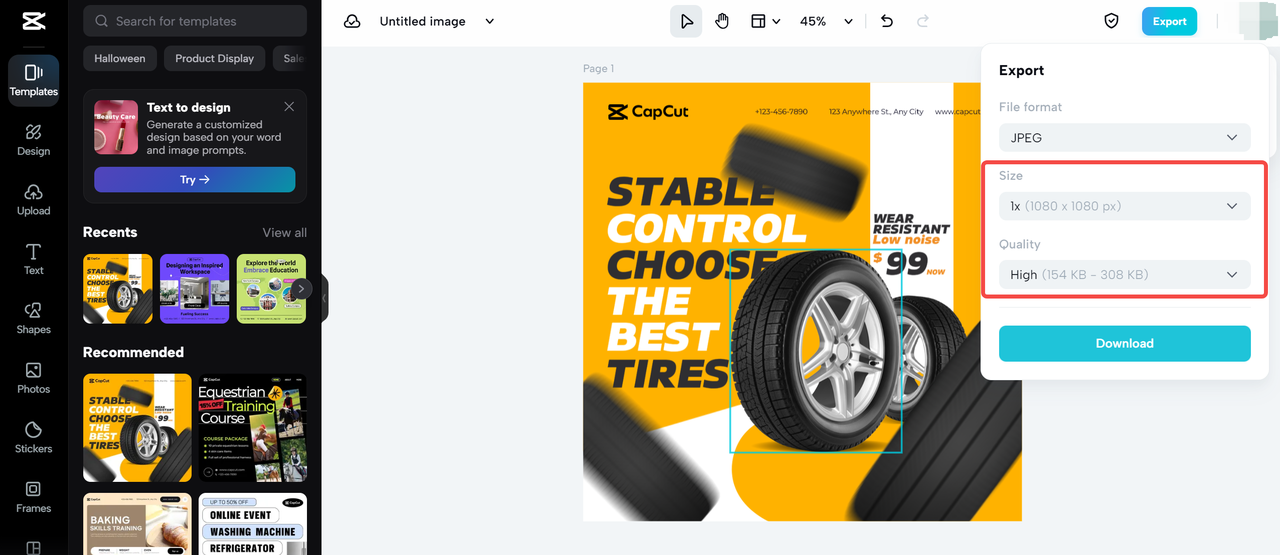Screen dimensions: 1280x555
Task: Click the Export button in toolbar
Action: coord(1169,21)
